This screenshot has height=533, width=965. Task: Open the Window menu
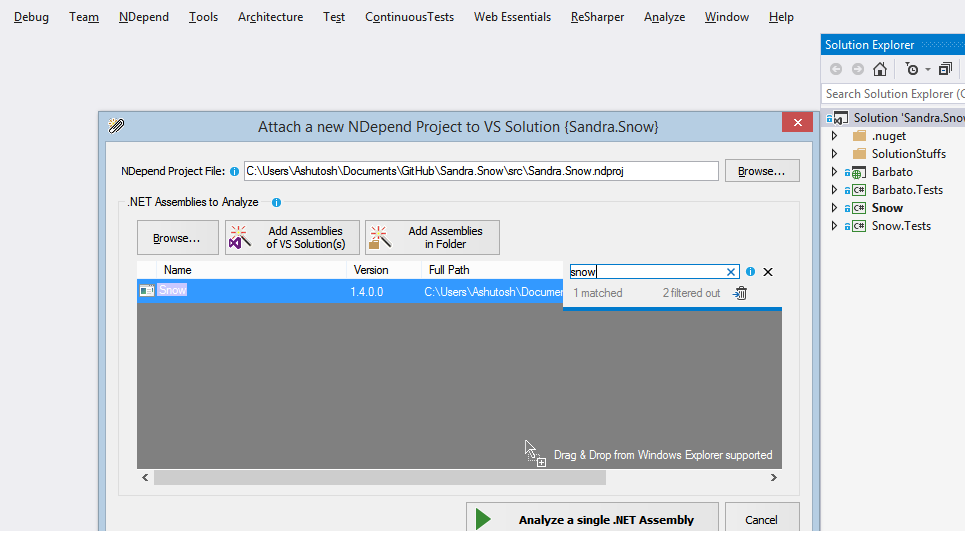727,17
